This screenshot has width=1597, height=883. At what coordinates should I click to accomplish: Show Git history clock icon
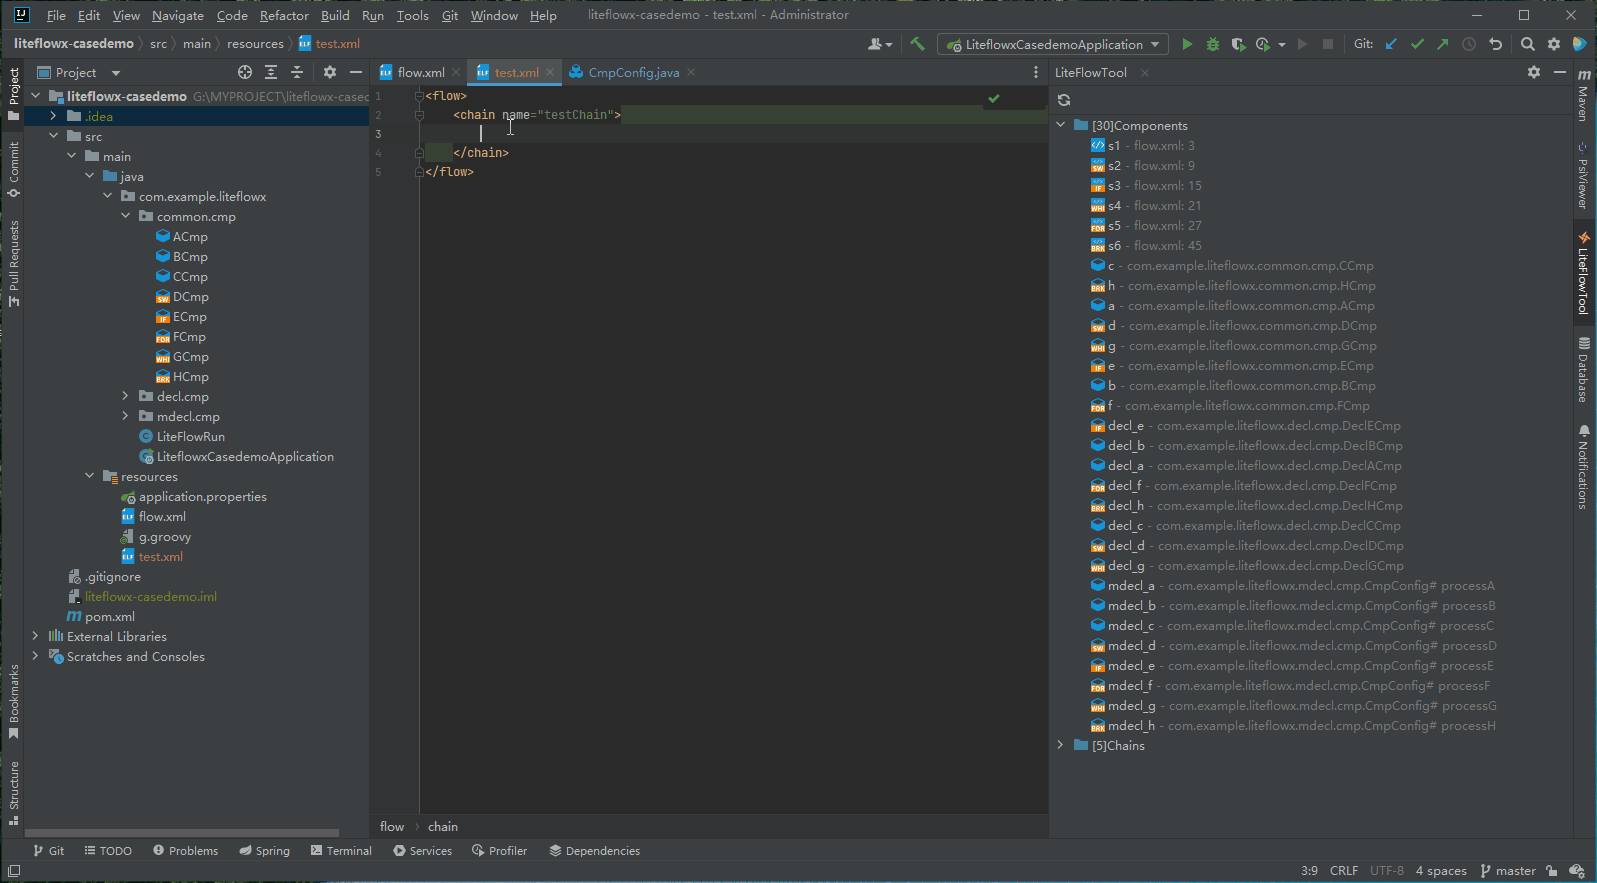pyautogui.click(x=1469, y=44)
